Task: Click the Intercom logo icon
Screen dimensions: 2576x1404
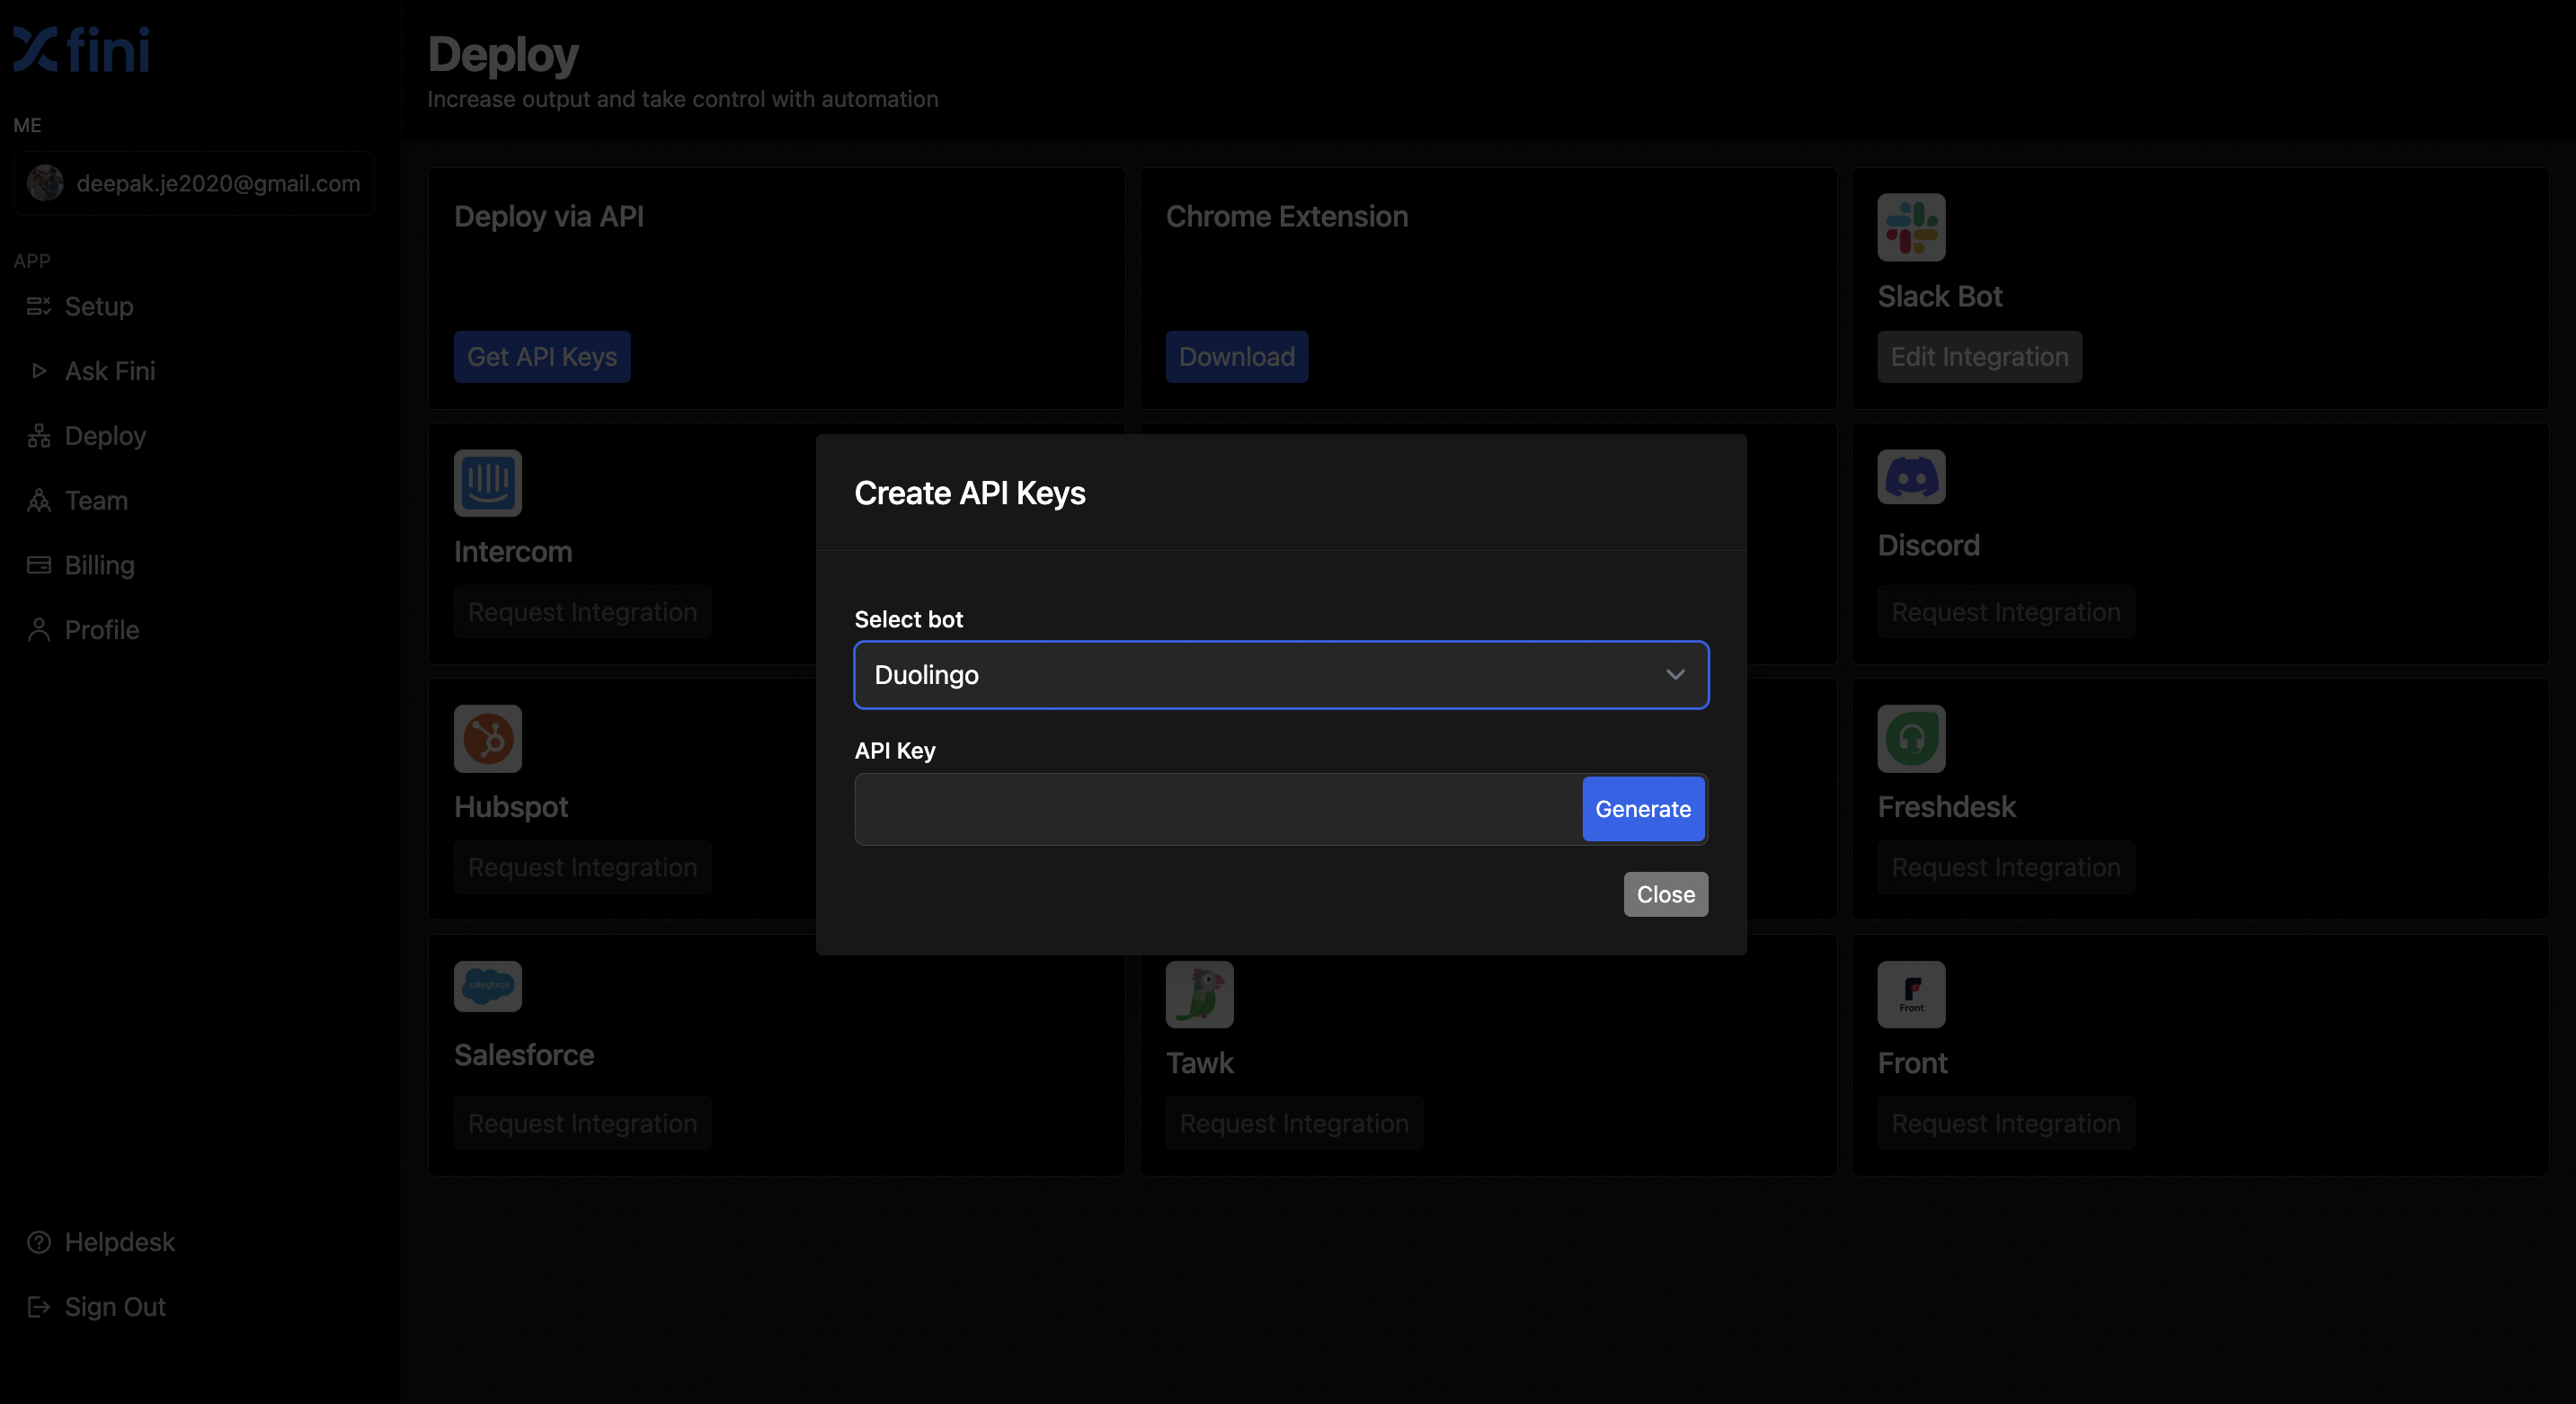Action: (487, 483)
